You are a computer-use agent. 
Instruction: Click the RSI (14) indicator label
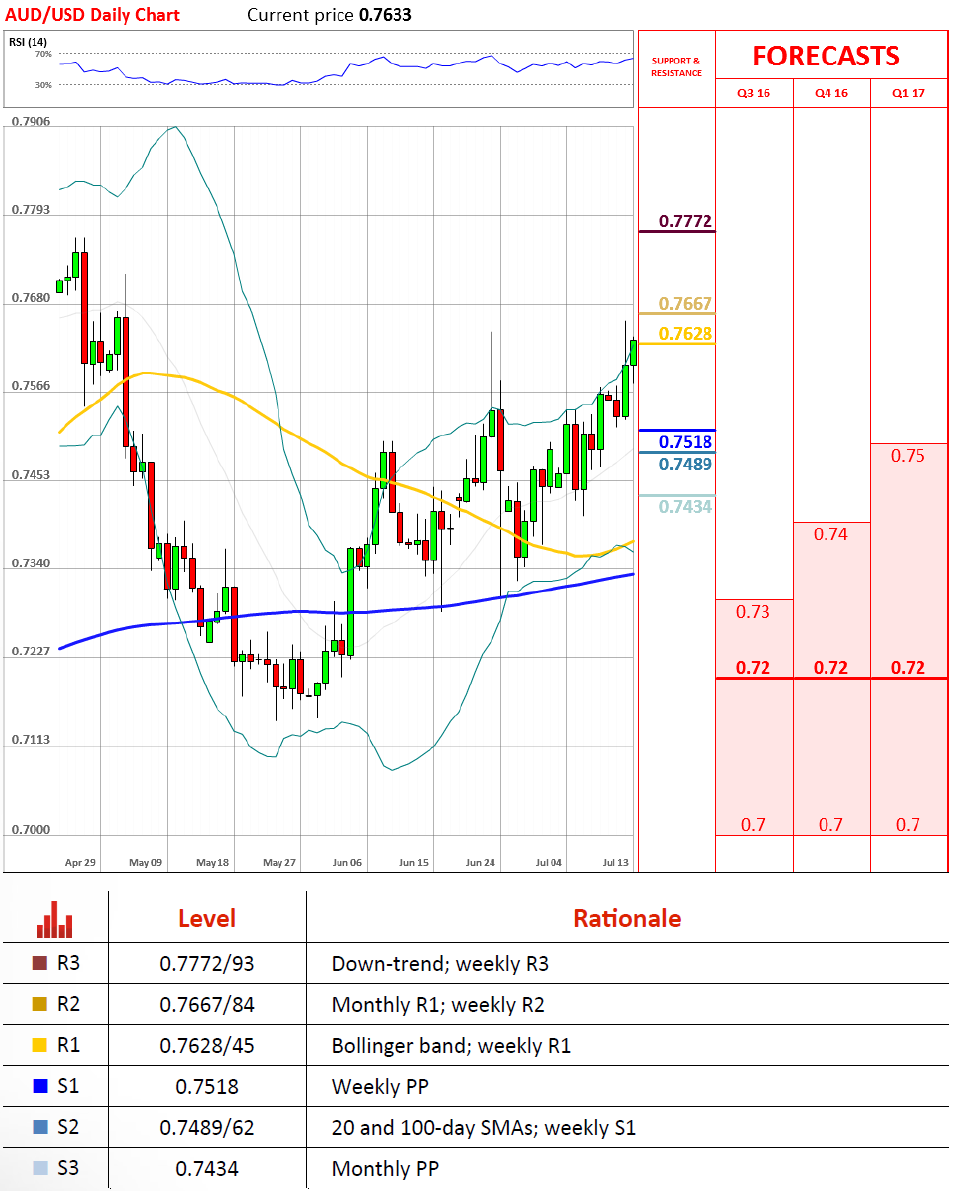(x=27, y=42)
